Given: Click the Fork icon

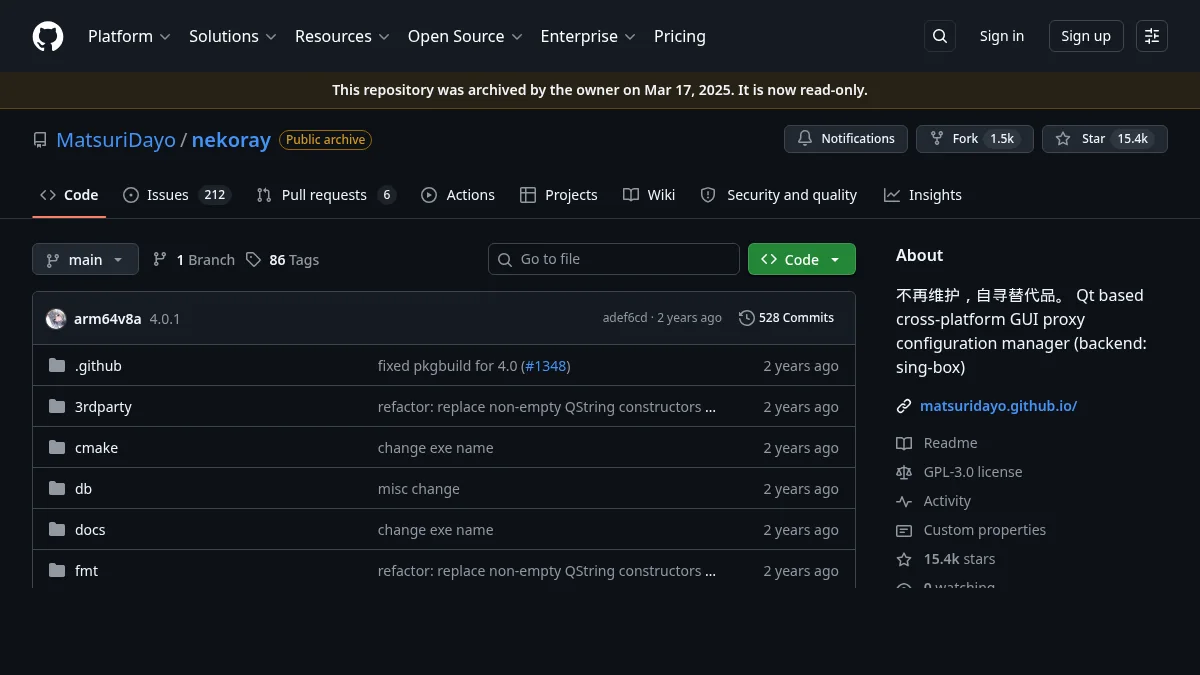Looking at the screenshot, I should tap(937, 139).
